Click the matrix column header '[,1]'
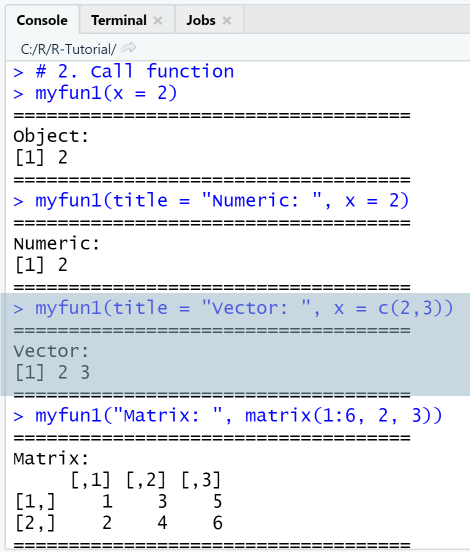 click(90, 480)
